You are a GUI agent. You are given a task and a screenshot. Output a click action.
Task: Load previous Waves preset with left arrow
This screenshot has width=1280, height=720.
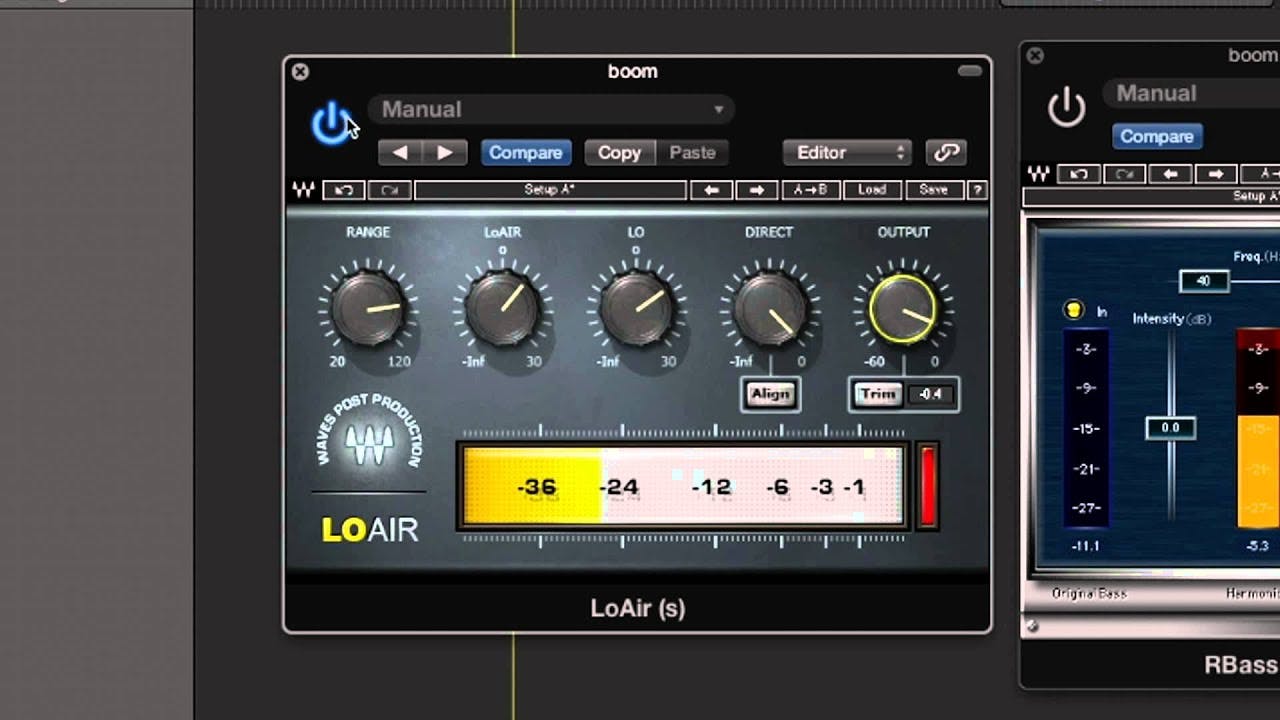coord(711,189)
